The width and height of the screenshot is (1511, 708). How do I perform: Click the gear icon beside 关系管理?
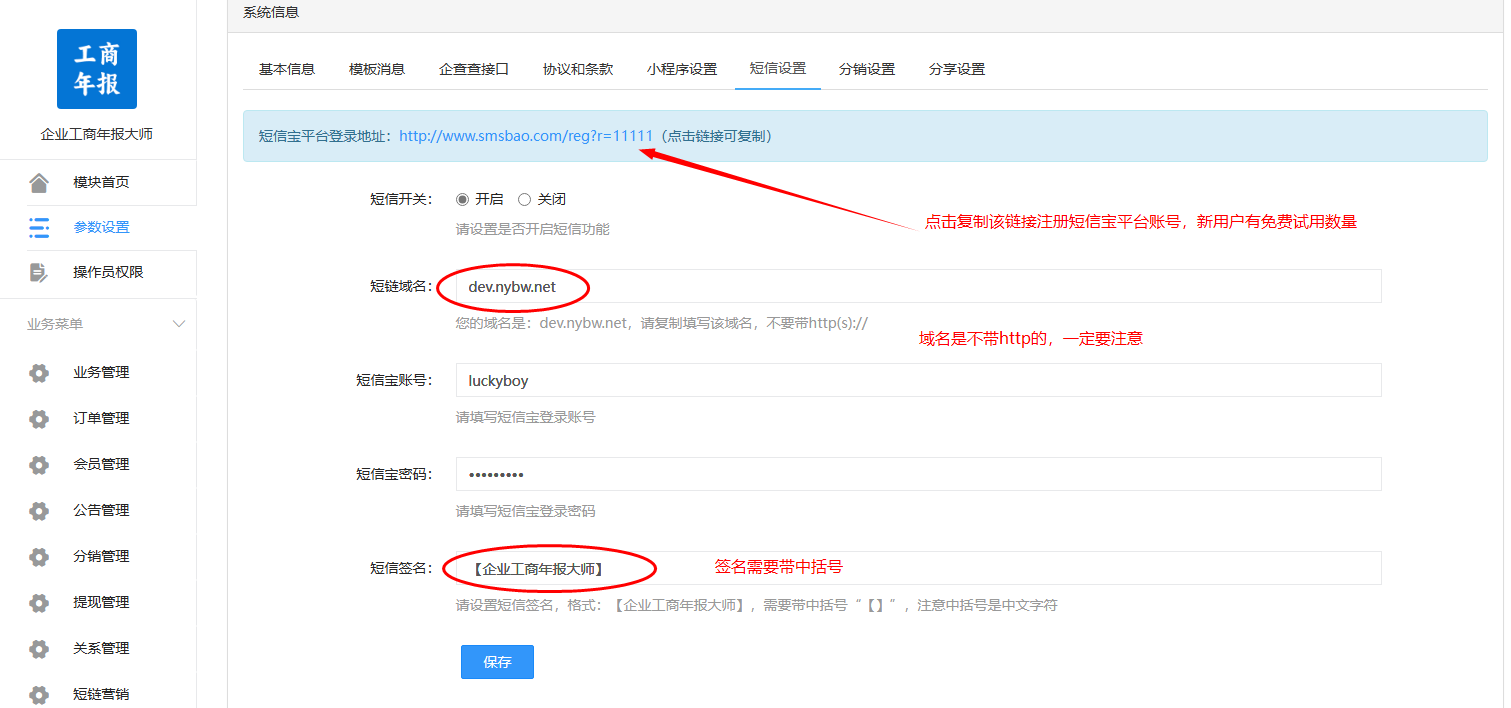pyautogui.click(x=39, y=649)
